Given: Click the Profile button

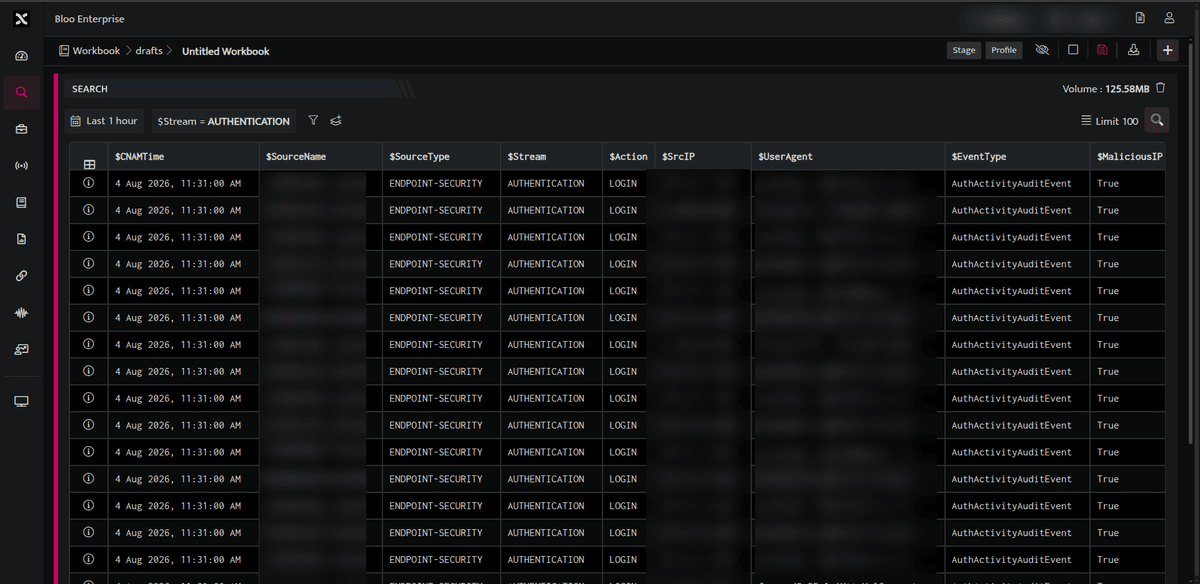Looking at the screenshot, I should (x=1004, y=50).
